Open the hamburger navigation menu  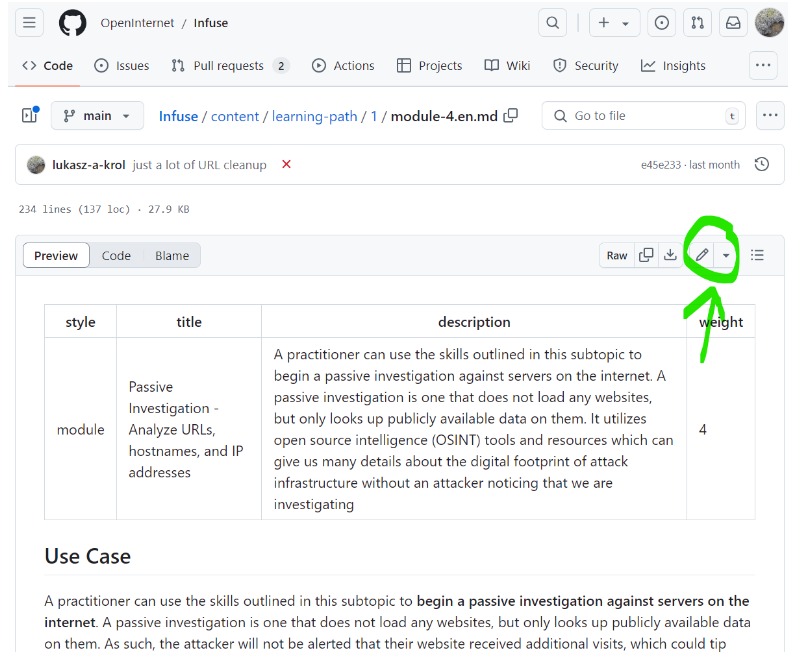pos(29,23)
